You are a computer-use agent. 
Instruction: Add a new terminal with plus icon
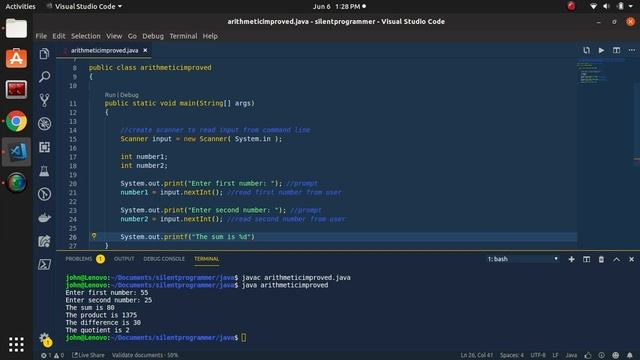[571, 259]
